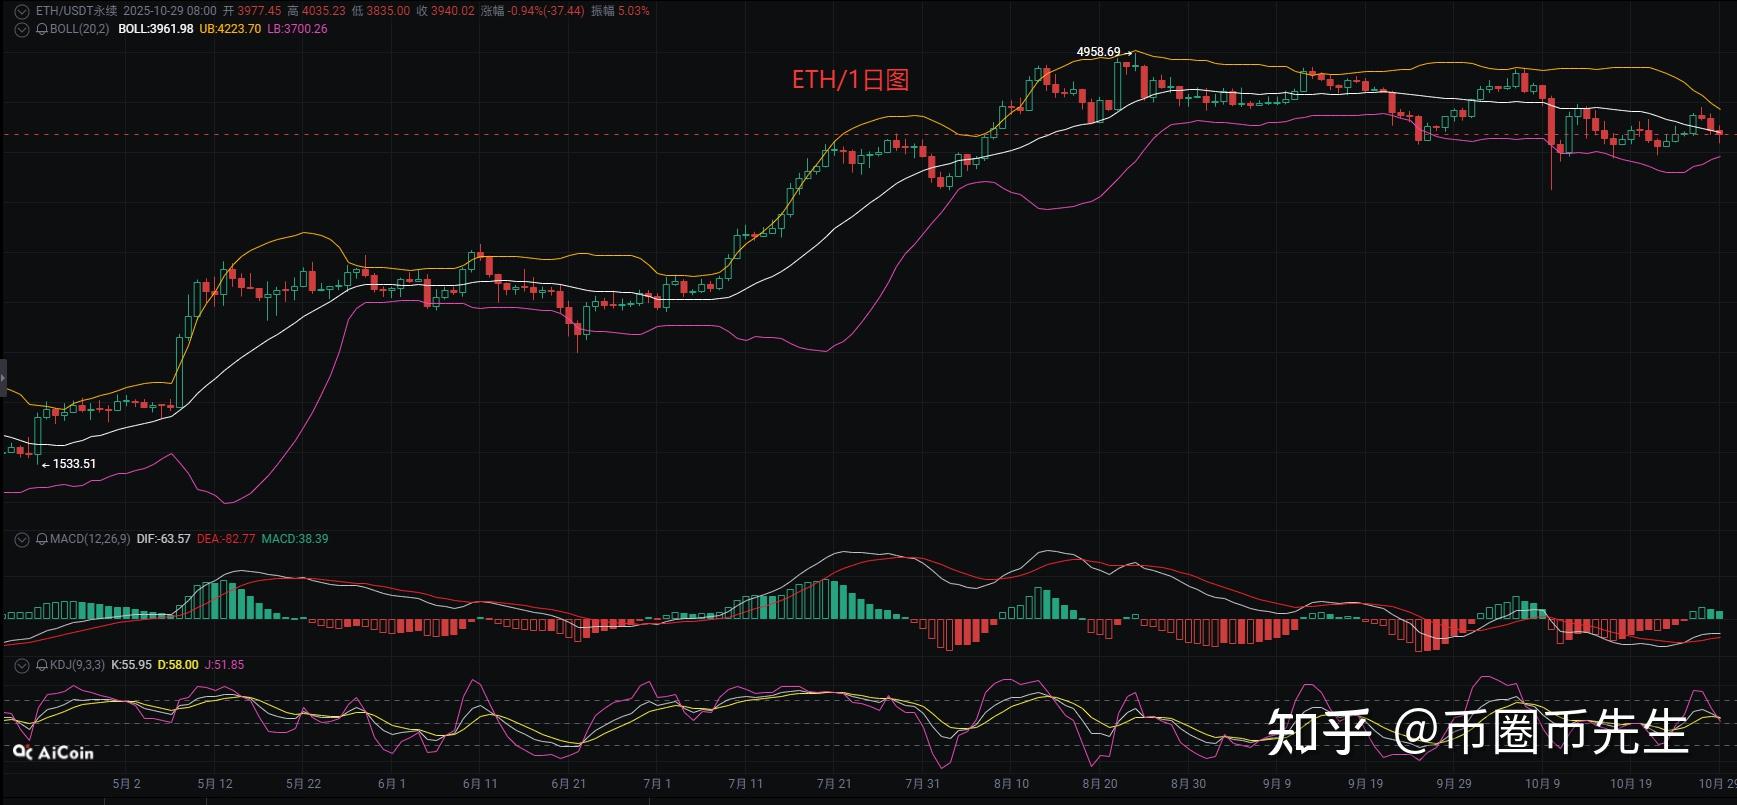Click the KDJ alert bell icon

pyautogui.click(x=42, y=665)
